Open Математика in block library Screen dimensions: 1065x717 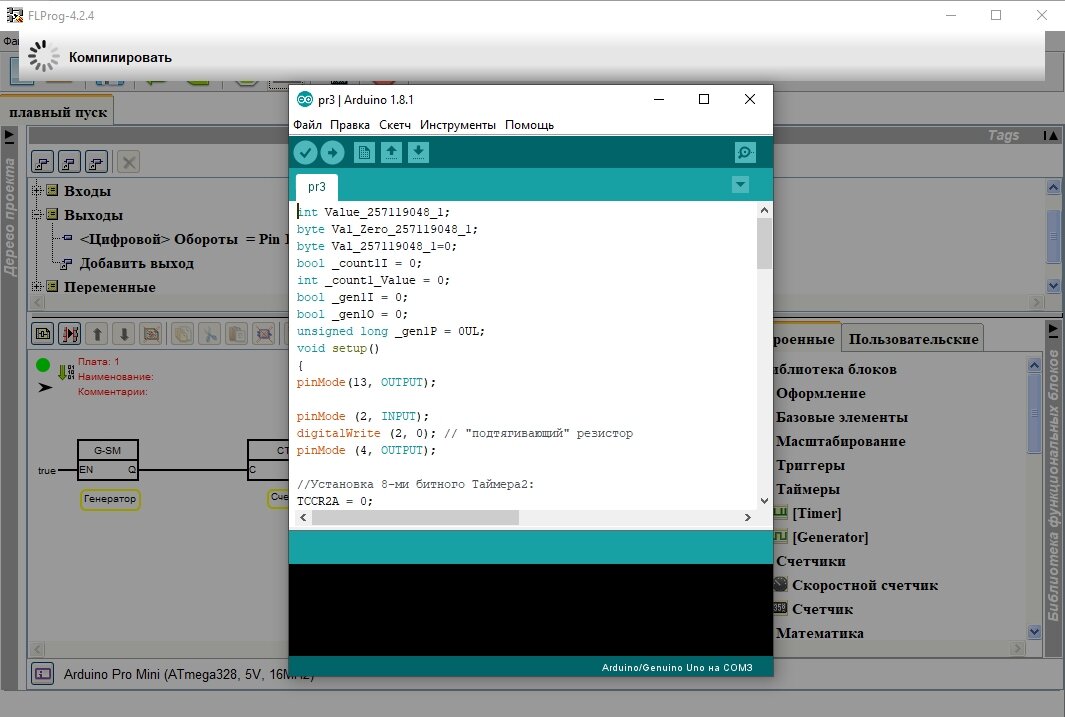pos(819,633)
